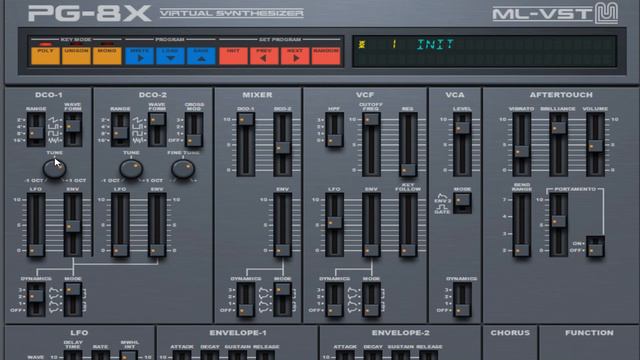This screenshot has height=360, width=640.
Task: Click the VCF ENV slider handle
Action: pyautogui.click(x=371, y=250)
